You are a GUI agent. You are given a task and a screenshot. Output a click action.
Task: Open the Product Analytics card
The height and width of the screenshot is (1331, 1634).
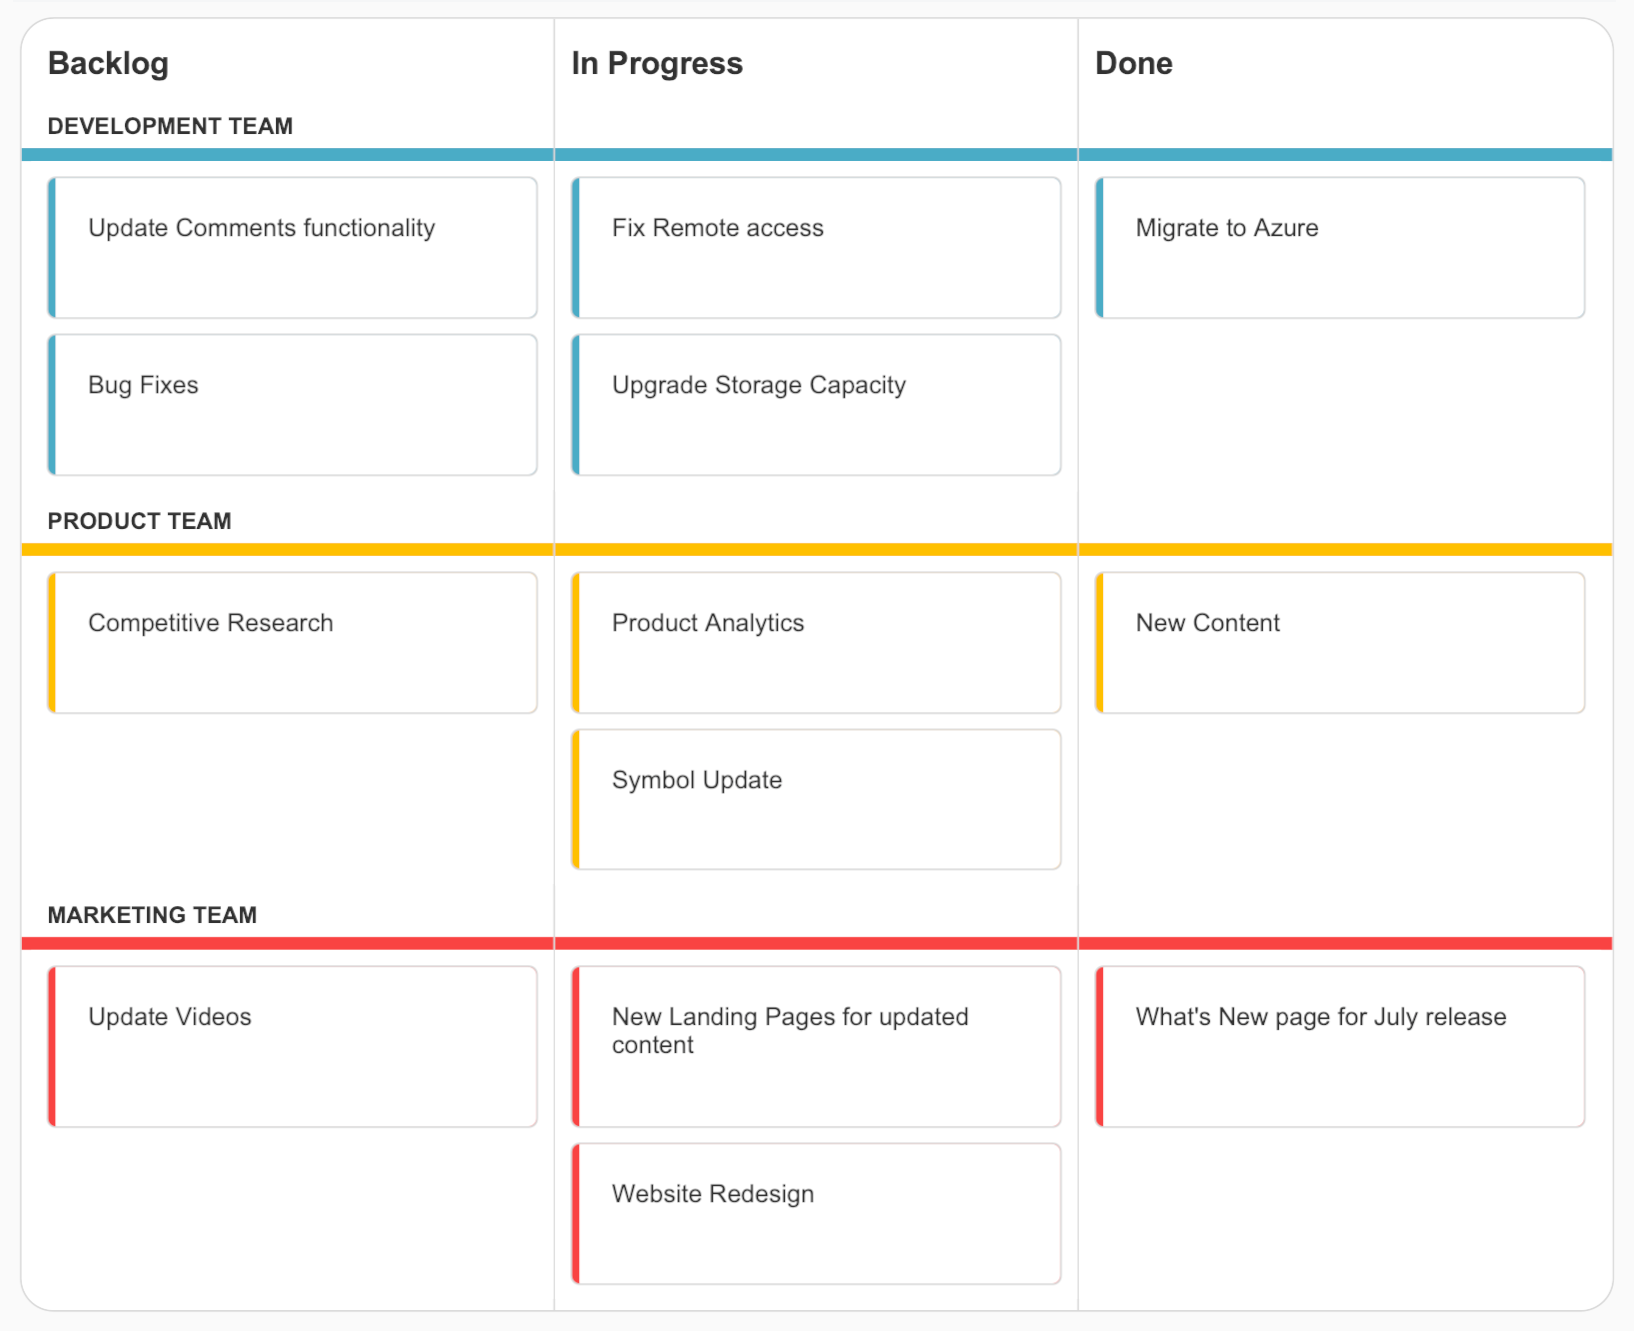[x=816, y=642]
